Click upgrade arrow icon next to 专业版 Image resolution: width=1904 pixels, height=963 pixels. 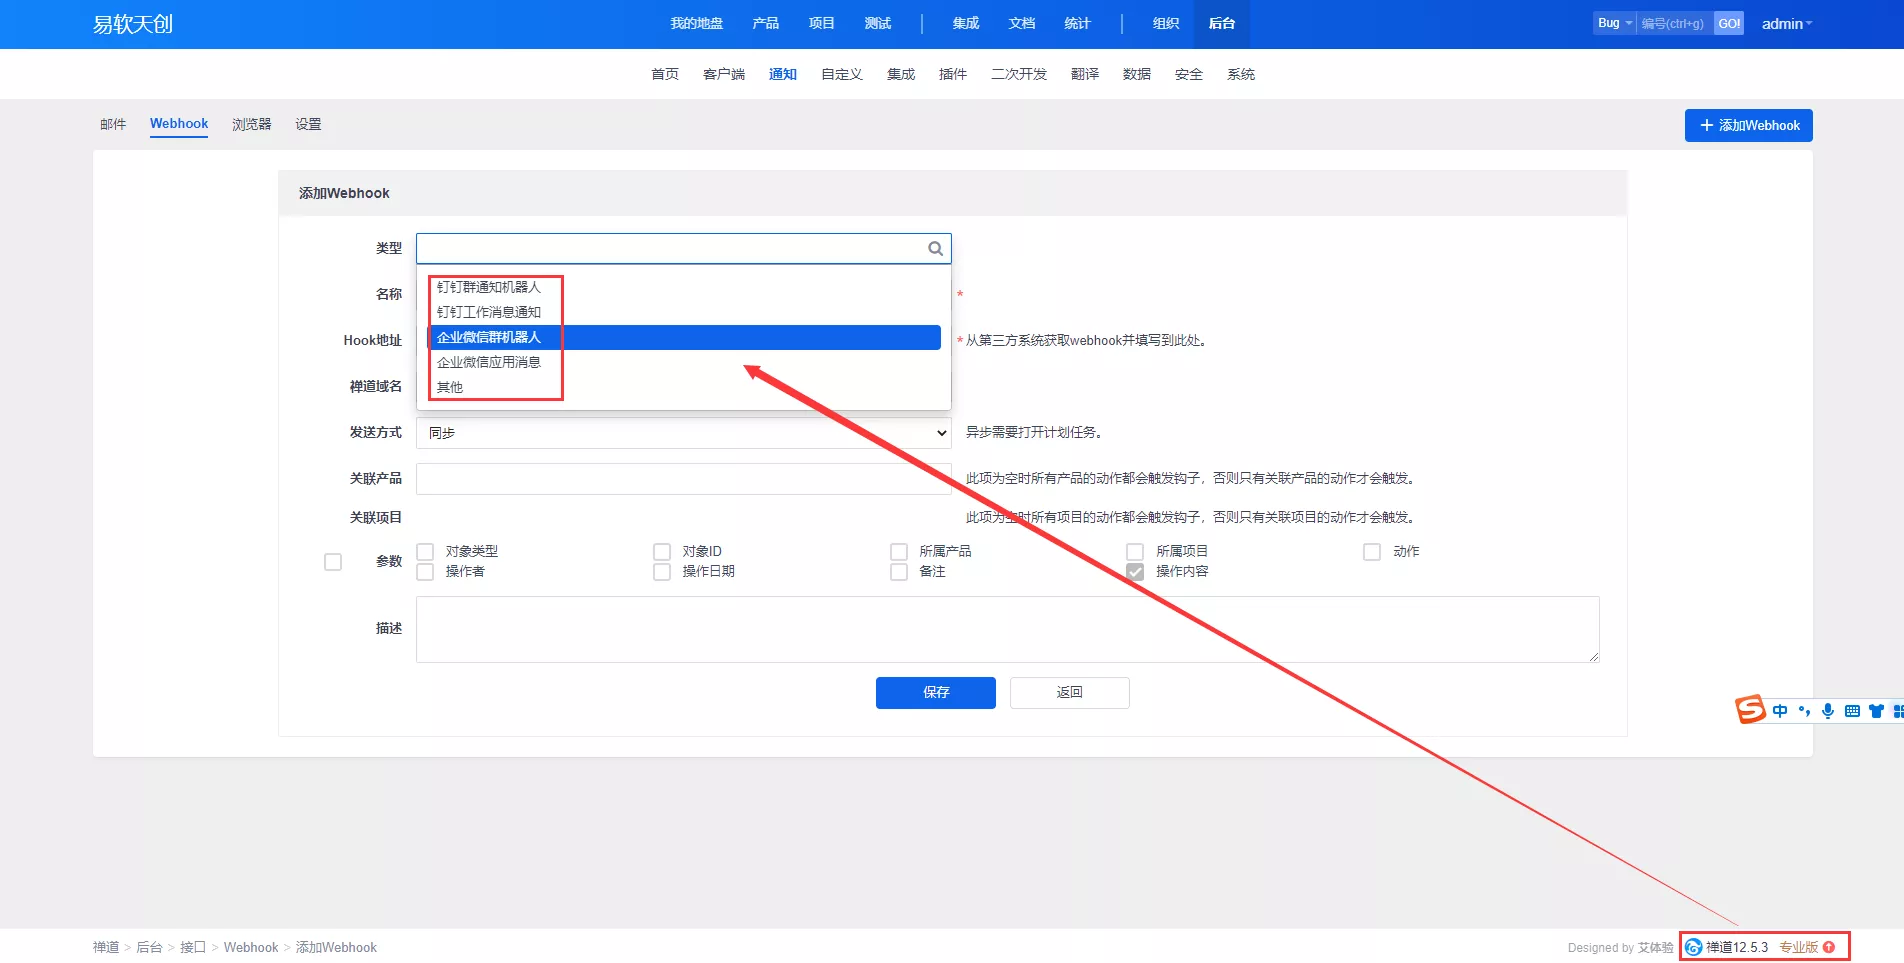coord(1829,947)
